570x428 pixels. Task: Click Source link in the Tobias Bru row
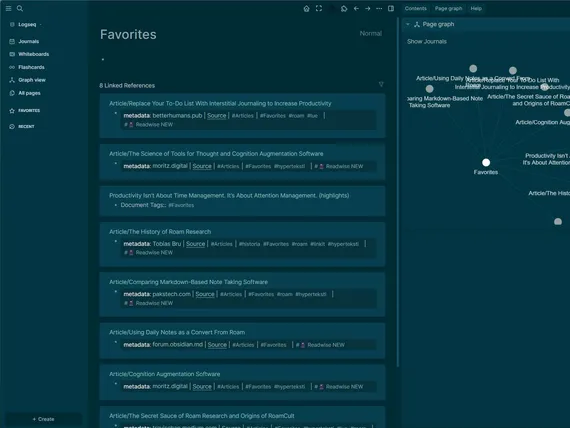tap(196, 244)
